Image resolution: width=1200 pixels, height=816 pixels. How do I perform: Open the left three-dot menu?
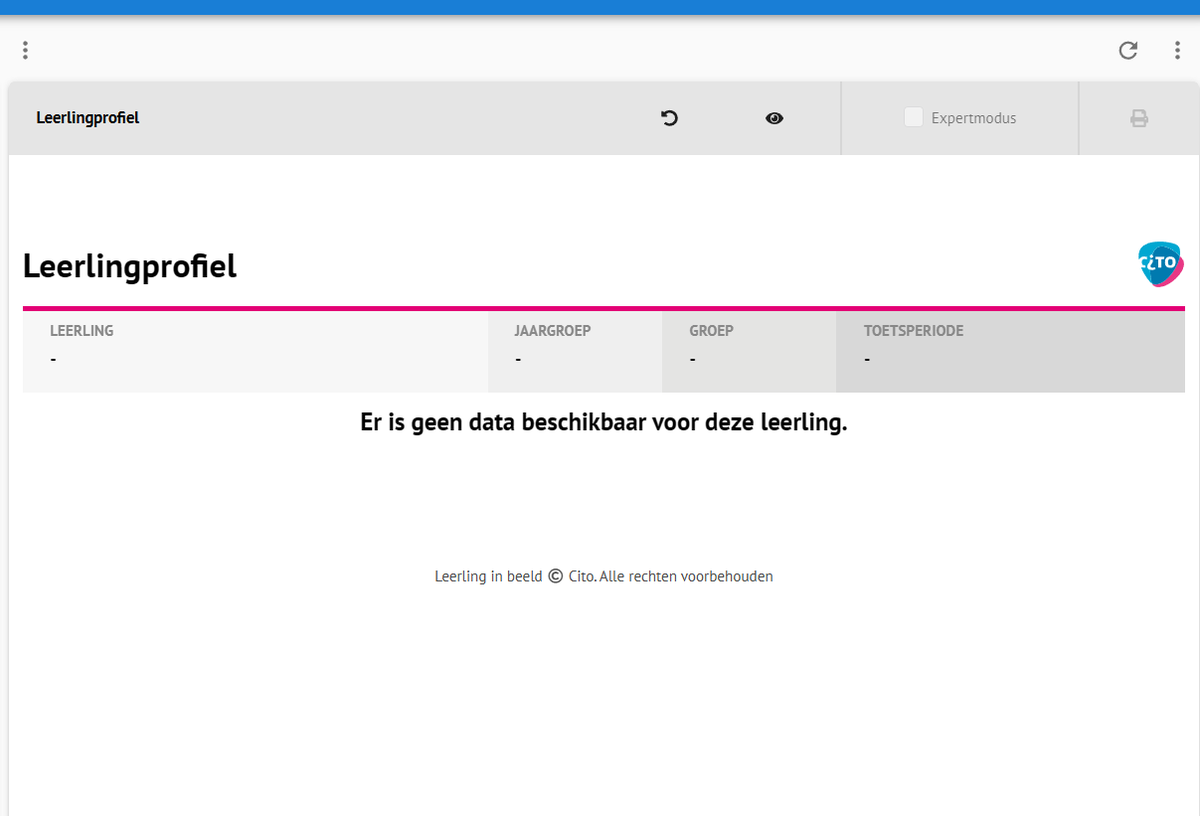(x=25, y=50)
